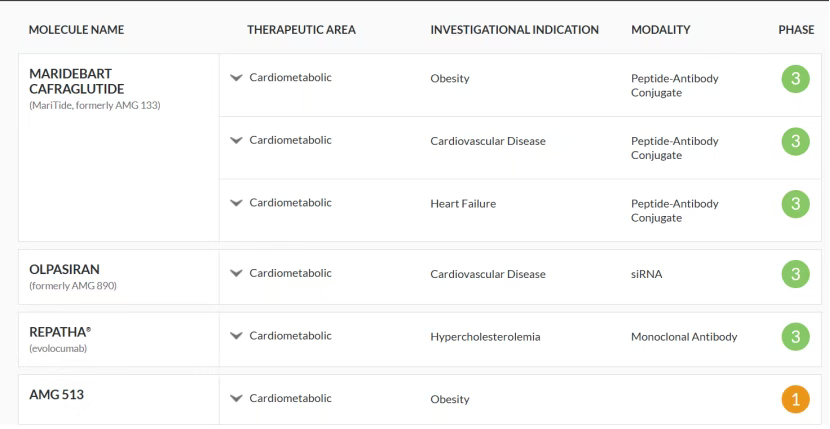Expand the Olpasiran row chevron

coord(237,273)
